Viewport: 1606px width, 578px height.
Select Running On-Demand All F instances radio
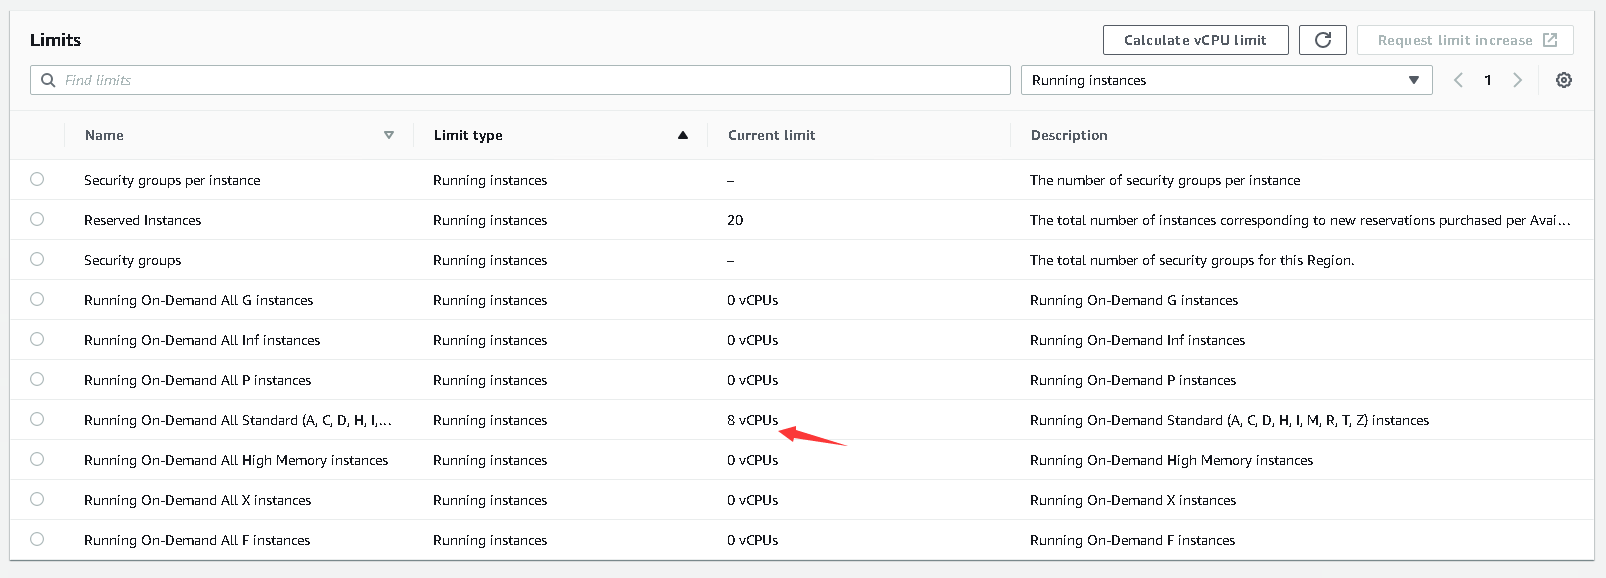[37, 539]
